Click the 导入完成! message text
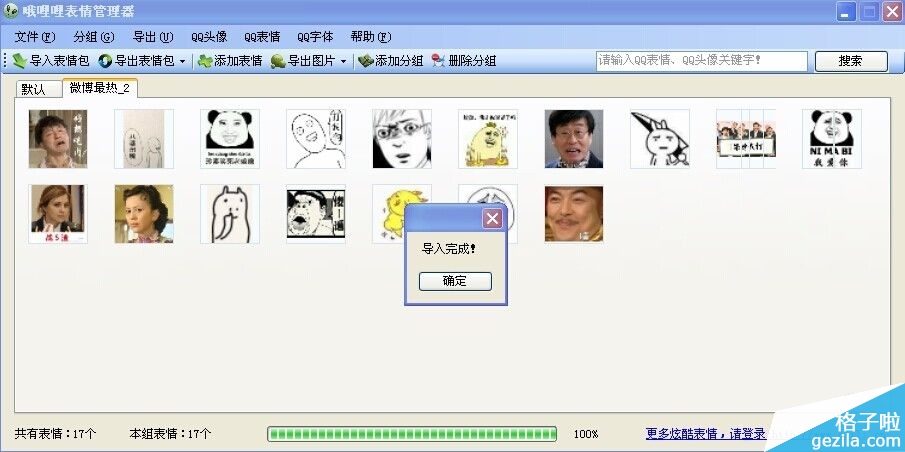905x452 pixels. point(449,249)
